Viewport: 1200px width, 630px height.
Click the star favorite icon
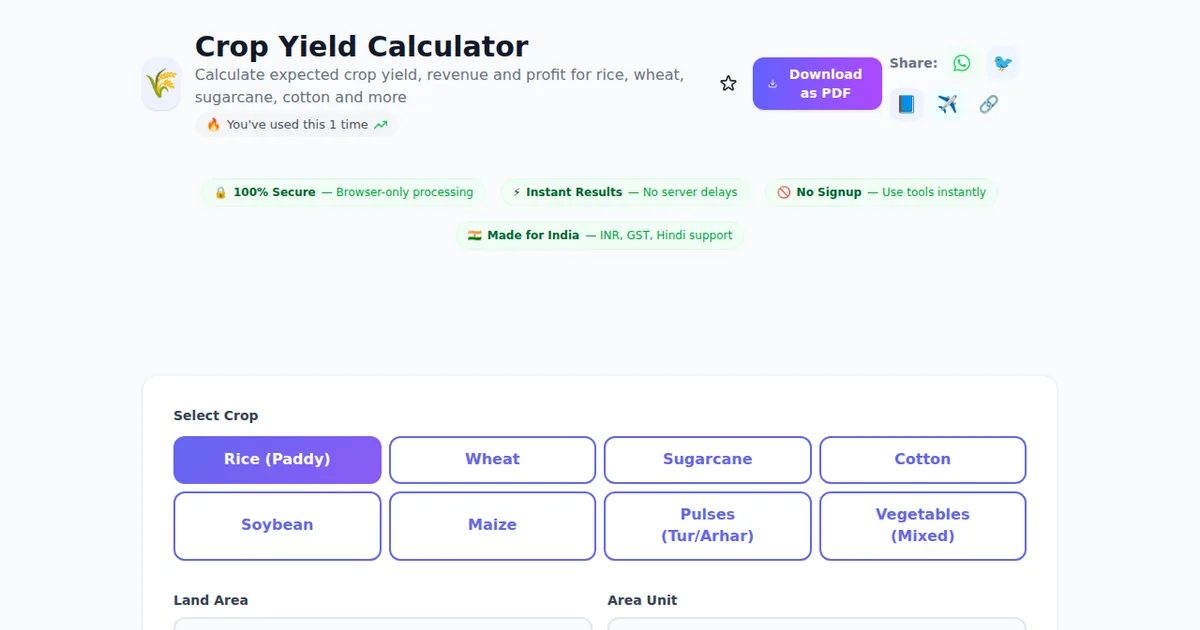pos(728,84)
